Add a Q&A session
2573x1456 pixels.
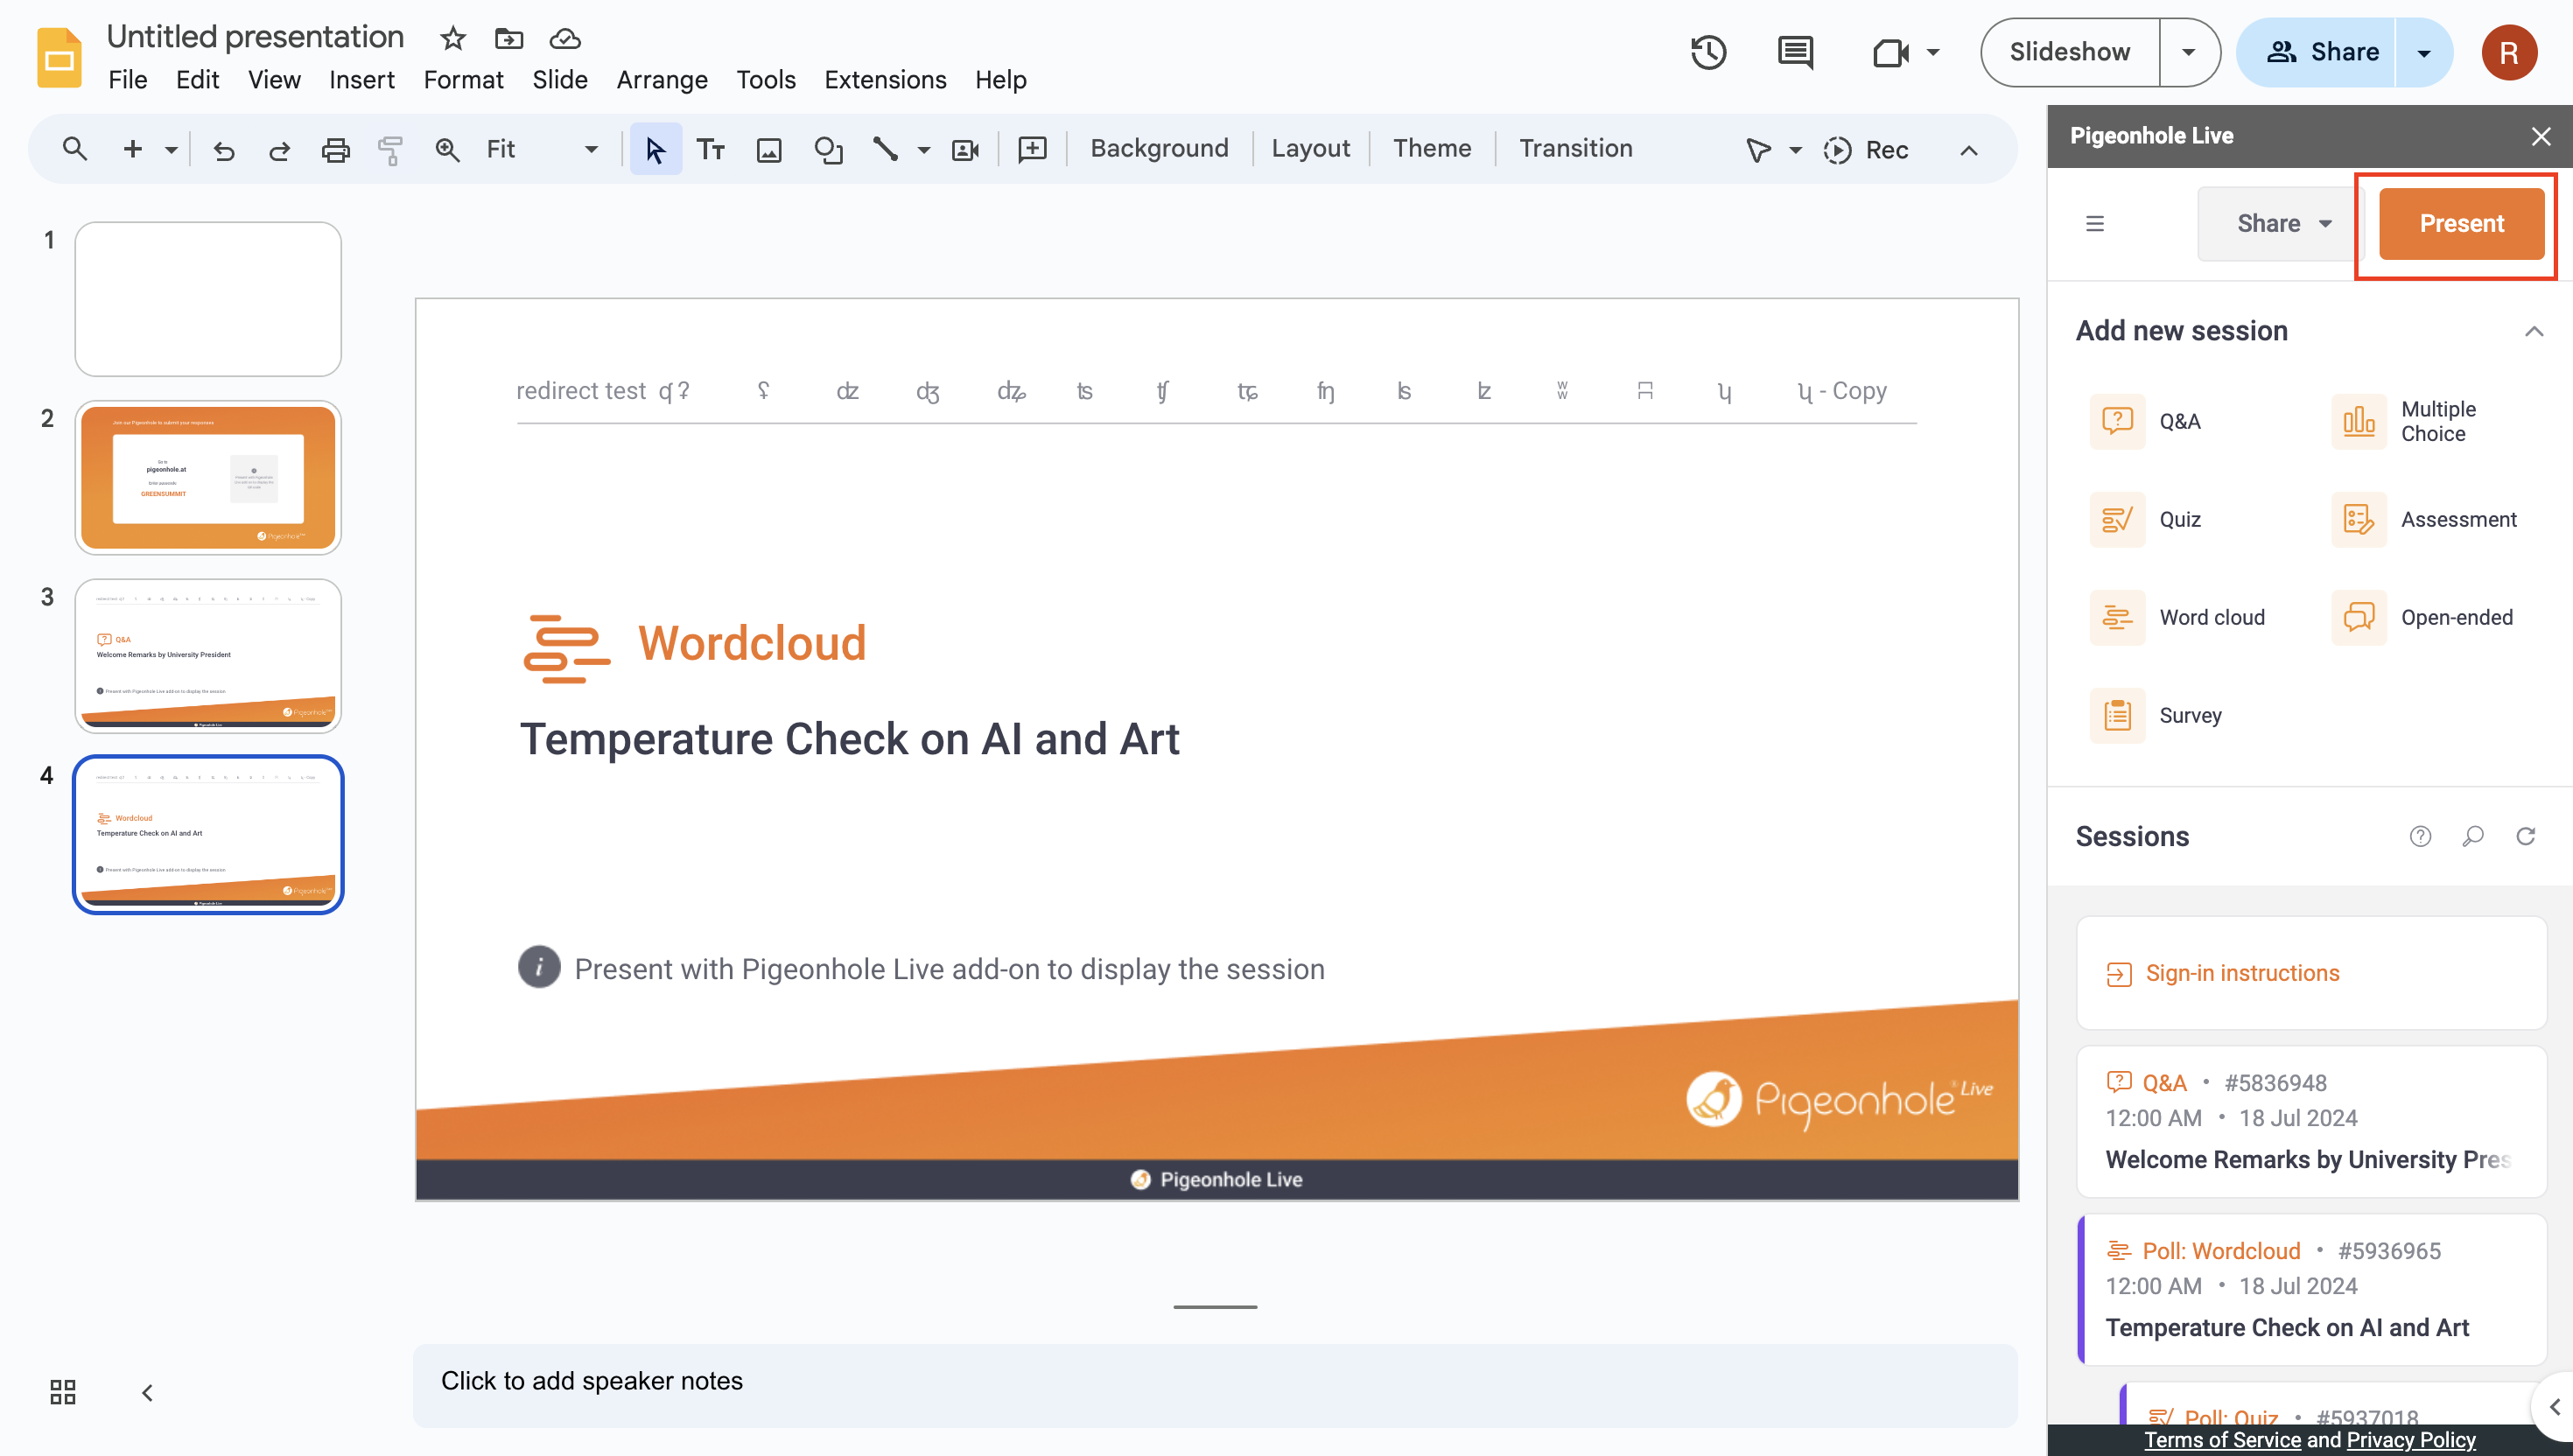pyautogui.click(x=2147, y=421)
